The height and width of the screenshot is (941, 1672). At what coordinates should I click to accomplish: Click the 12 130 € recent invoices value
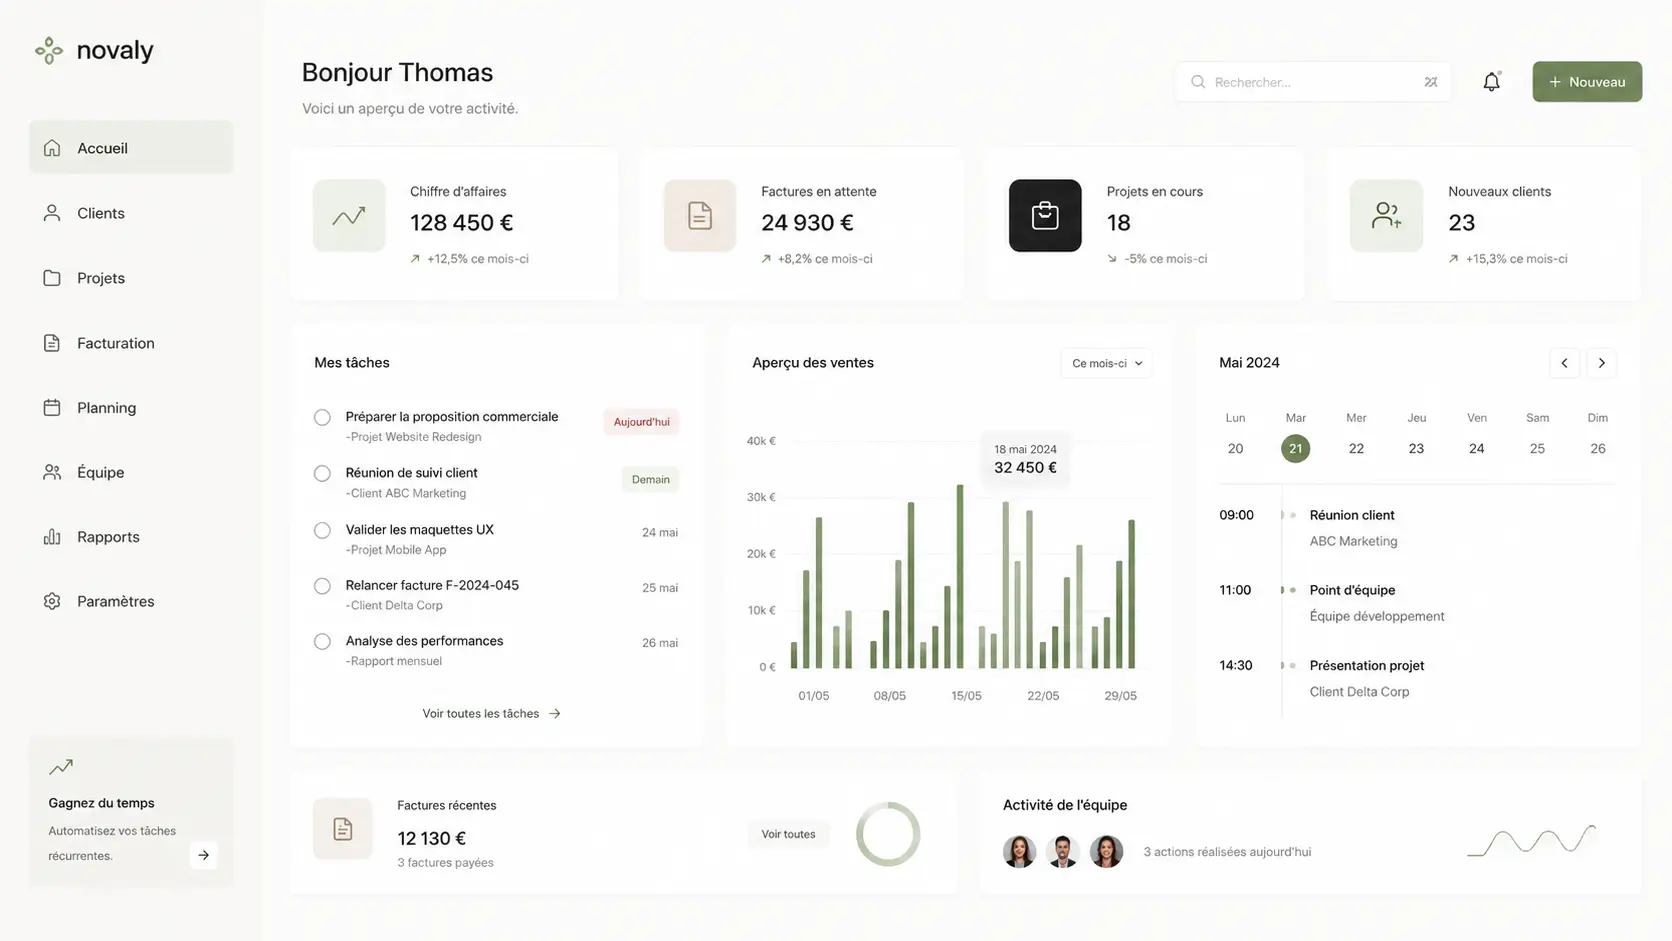[x=431, y=838]
